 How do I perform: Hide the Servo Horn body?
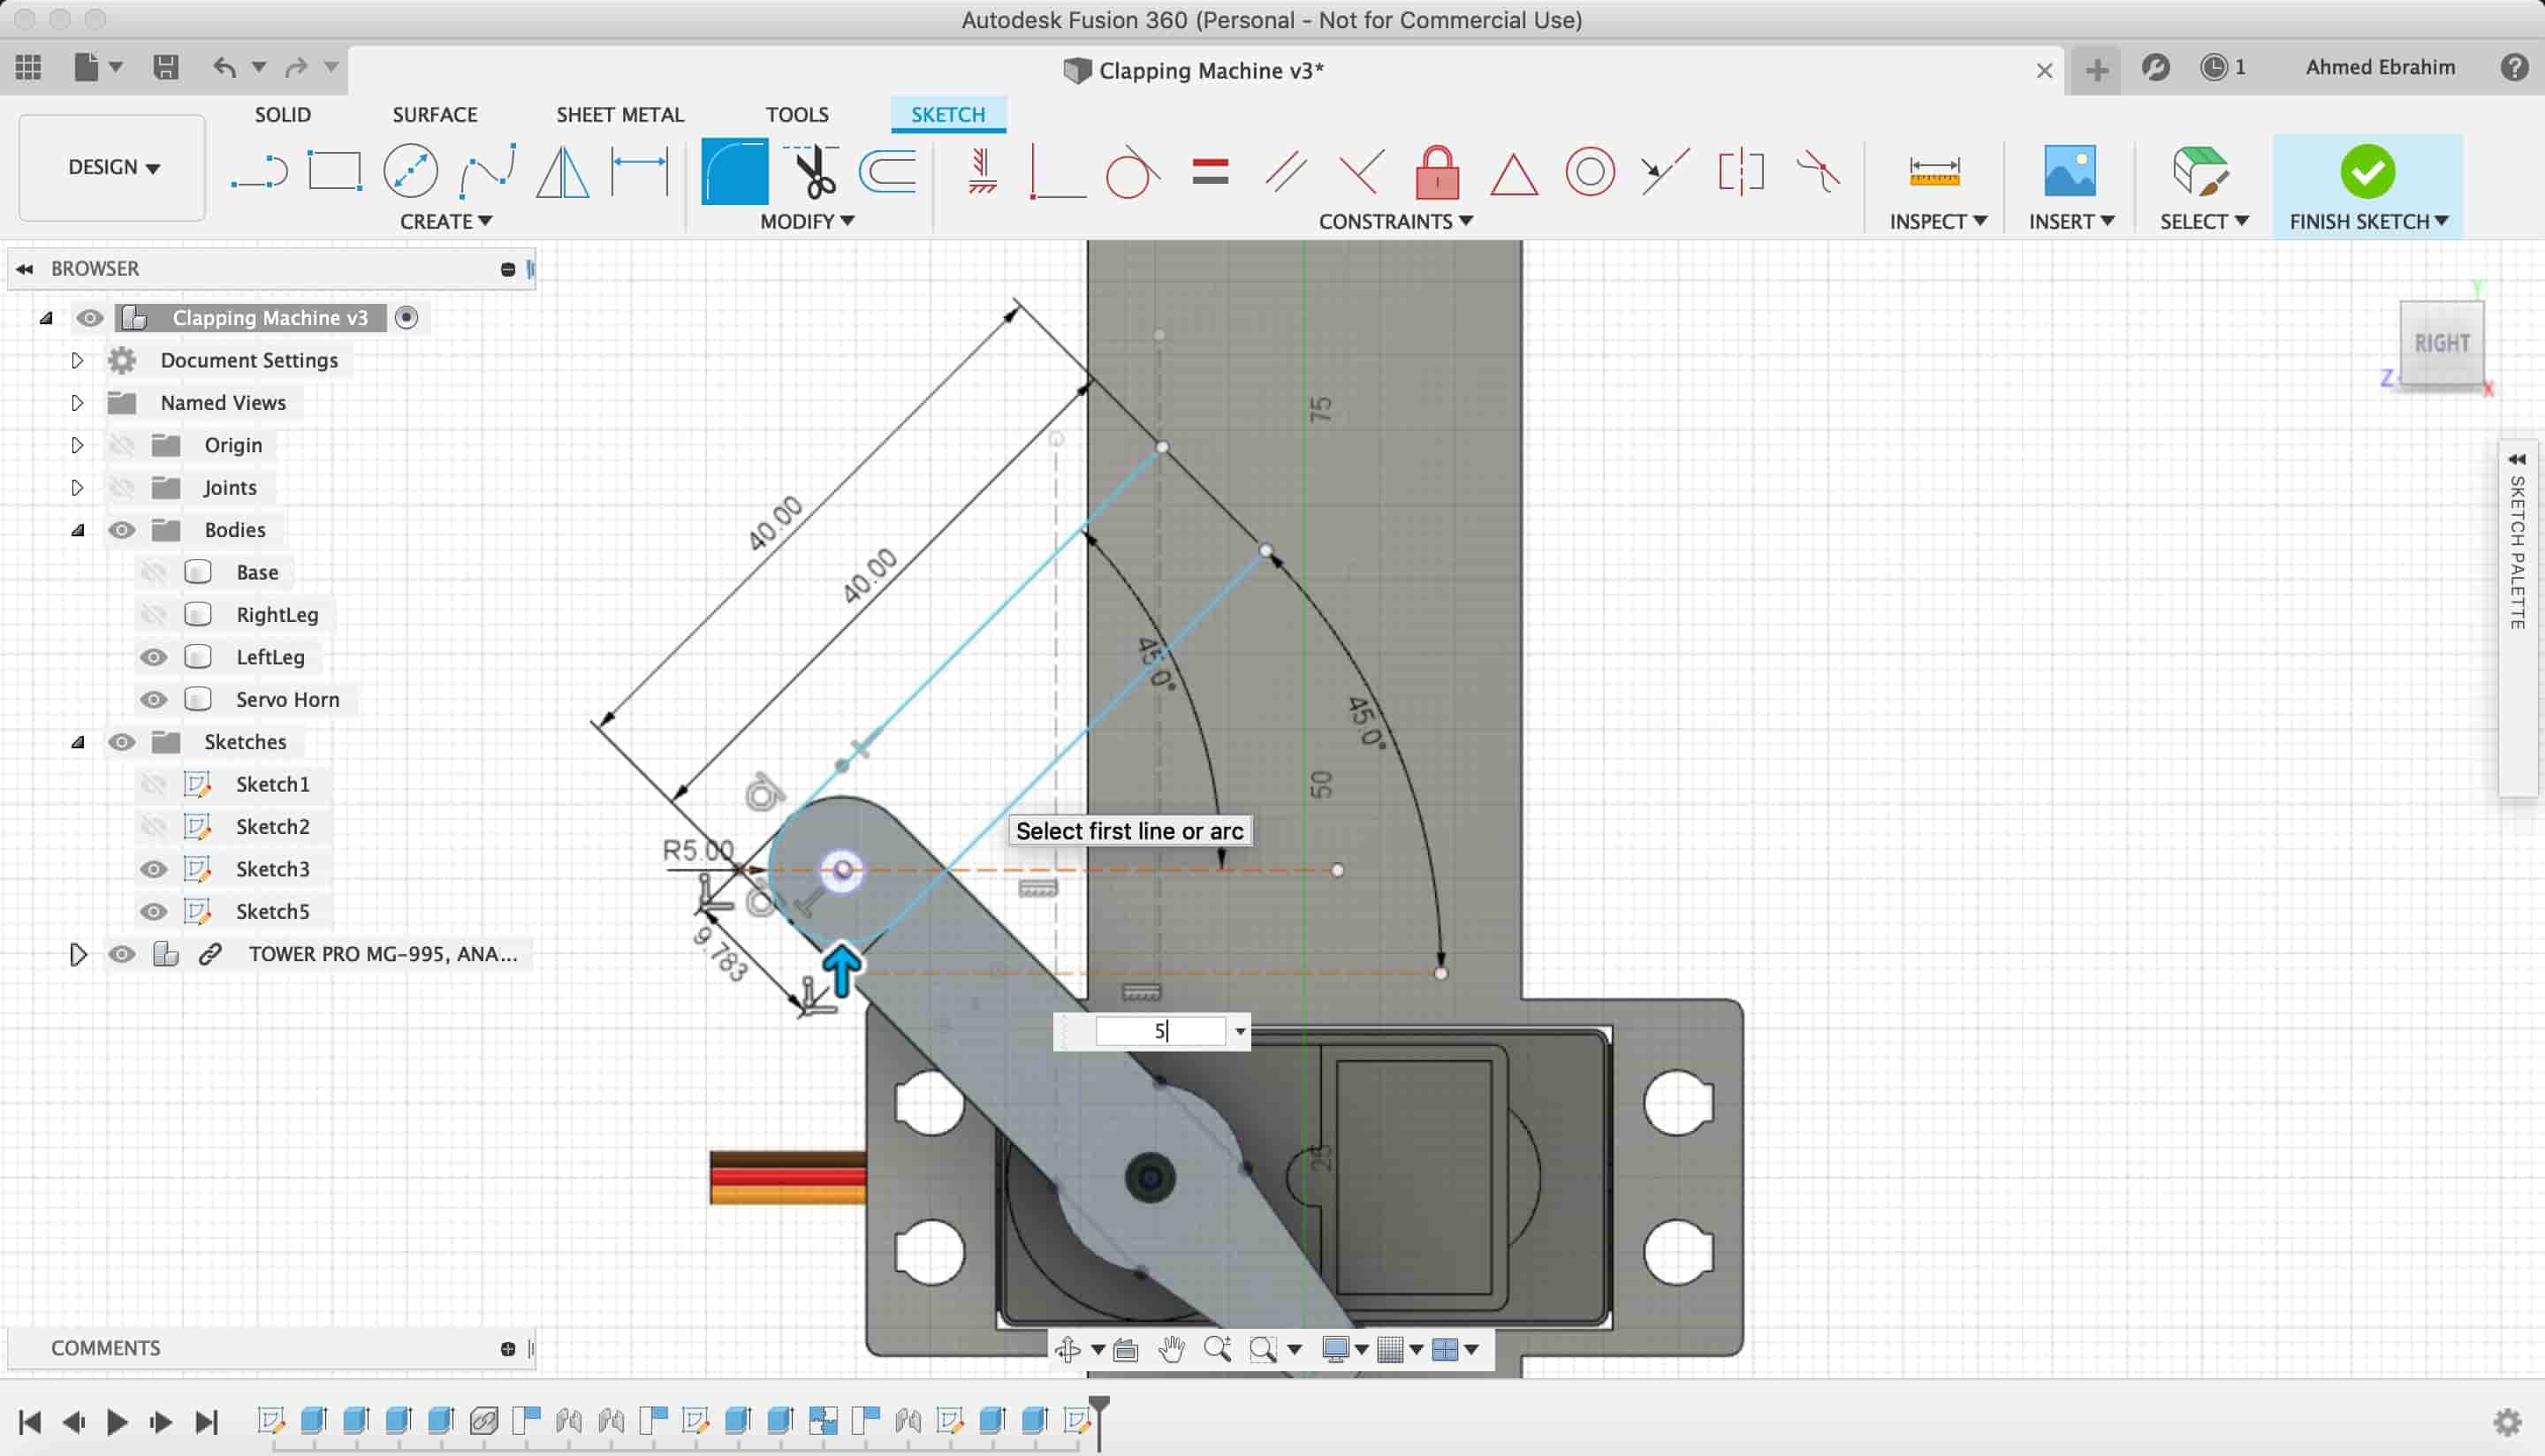pyautogui.click(x=153, y=699)
